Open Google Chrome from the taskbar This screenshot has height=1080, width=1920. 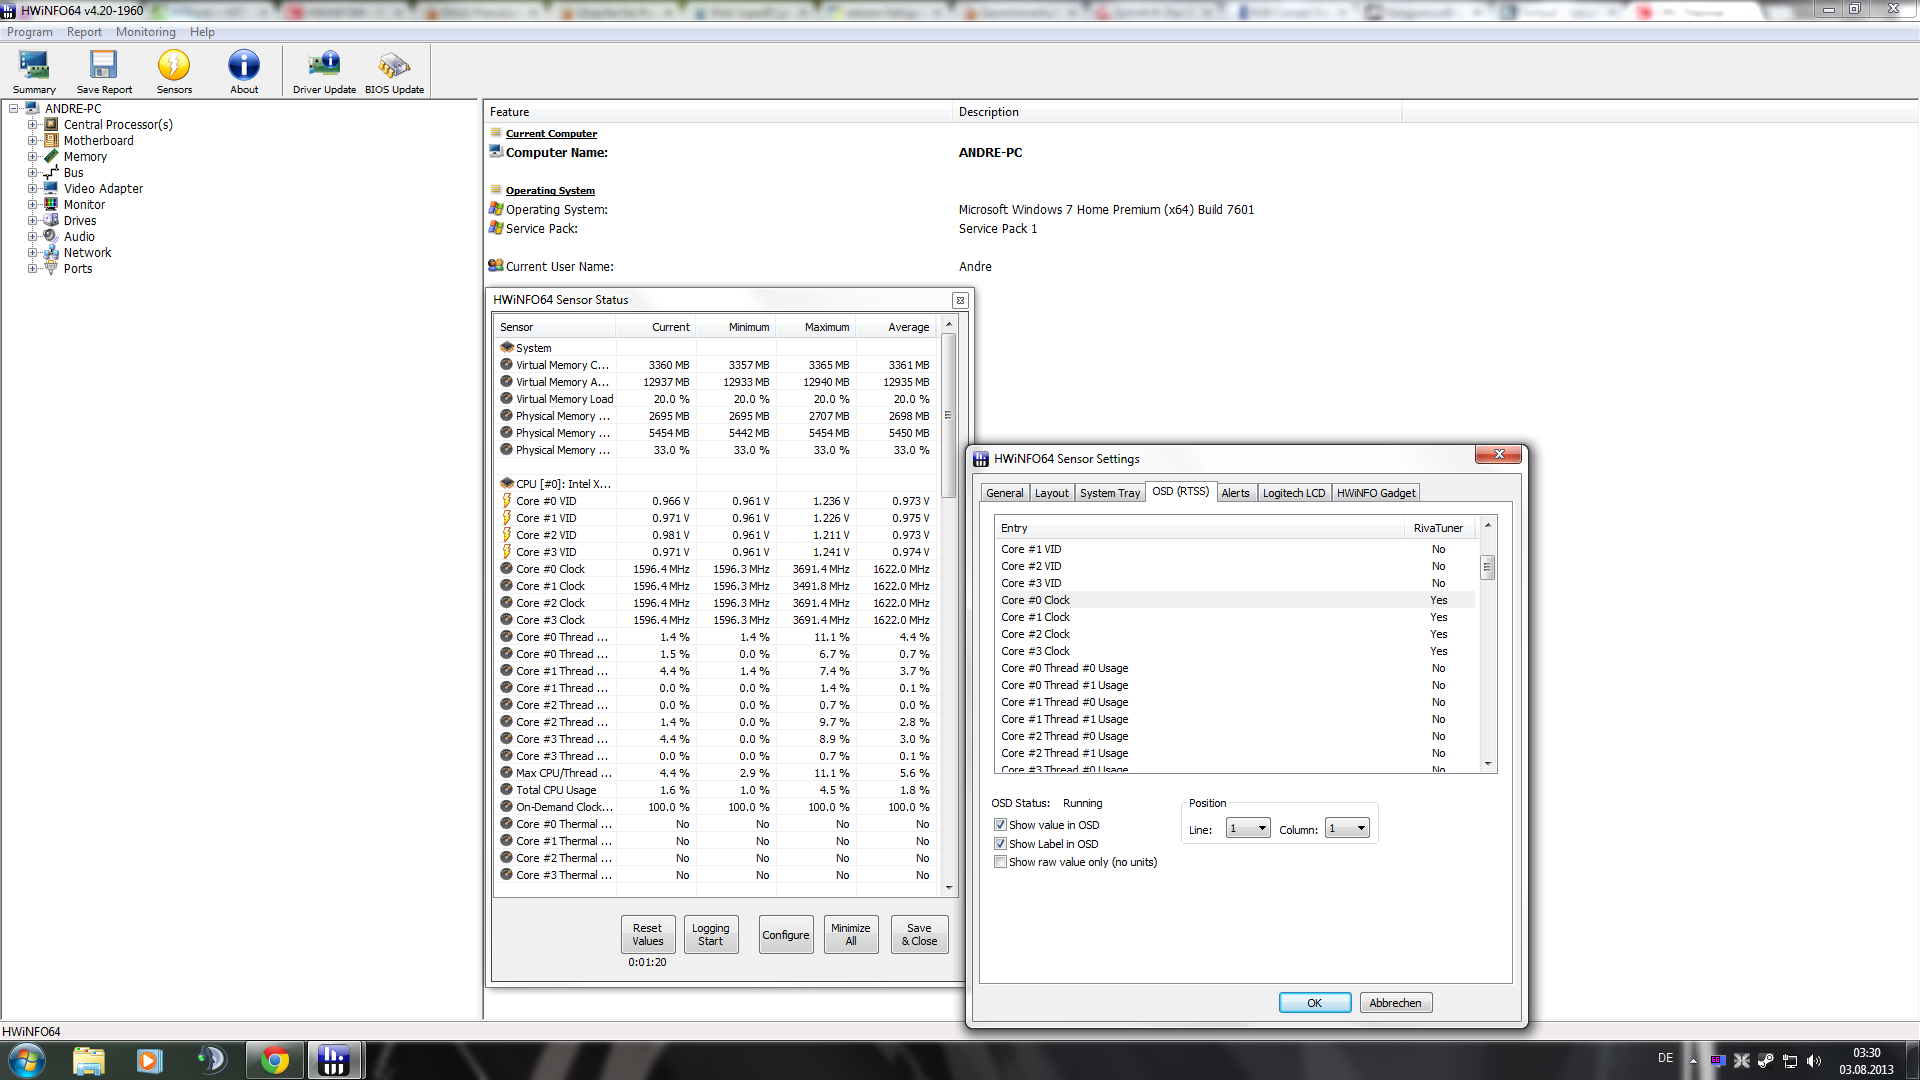point(274,1060)
